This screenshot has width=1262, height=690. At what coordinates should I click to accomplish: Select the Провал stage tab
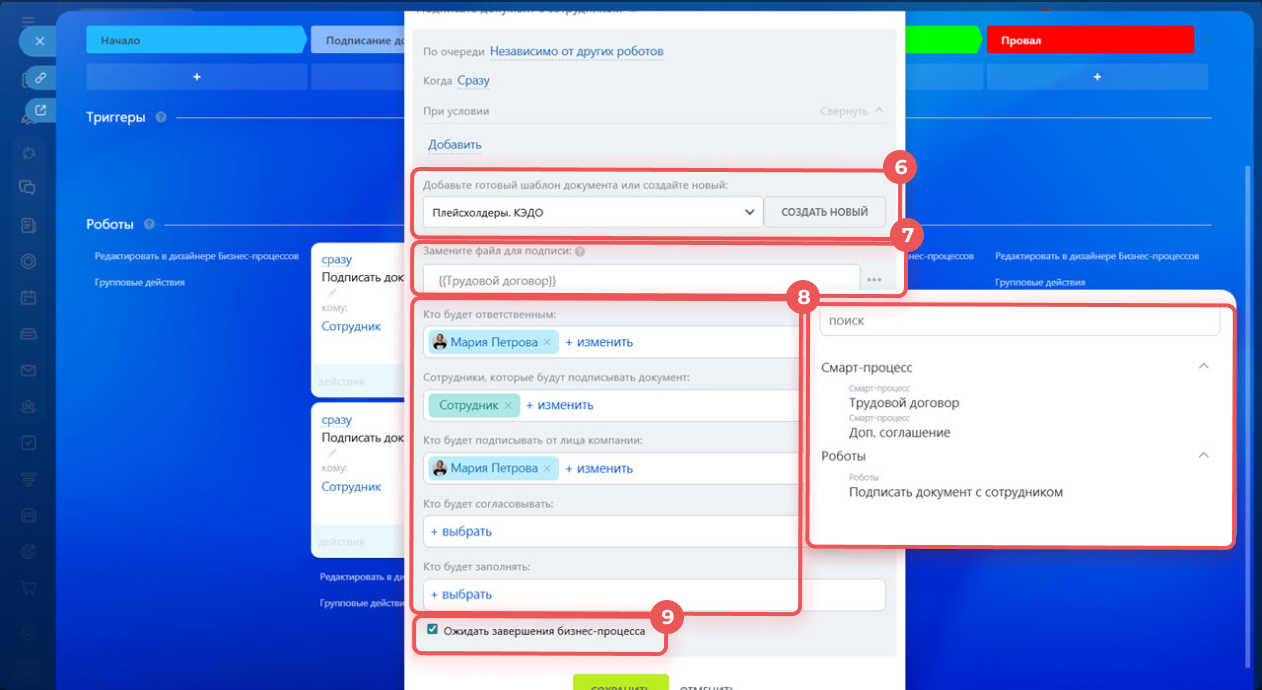point(1089,40)
